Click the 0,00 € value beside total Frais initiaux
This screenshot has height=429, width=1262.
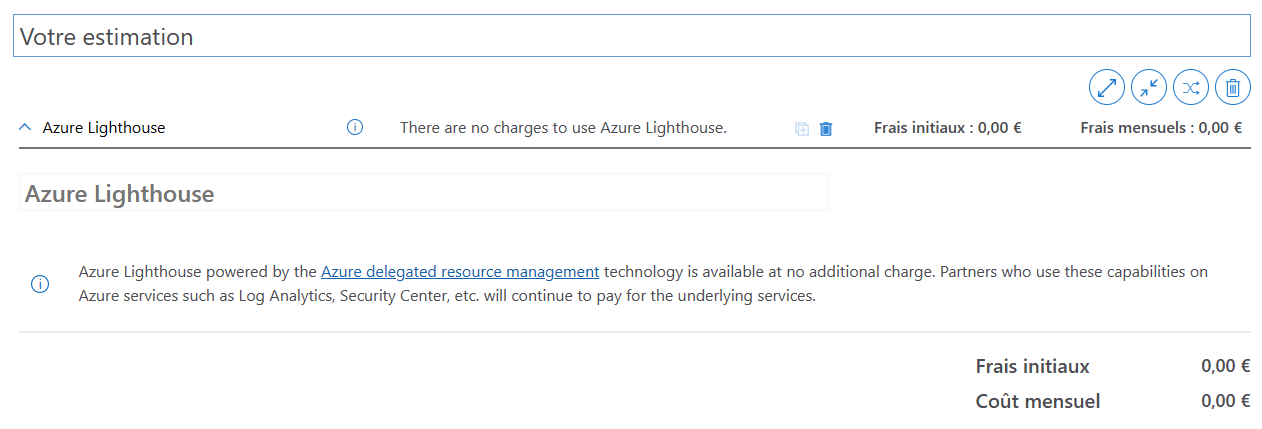click(1226, 366)
